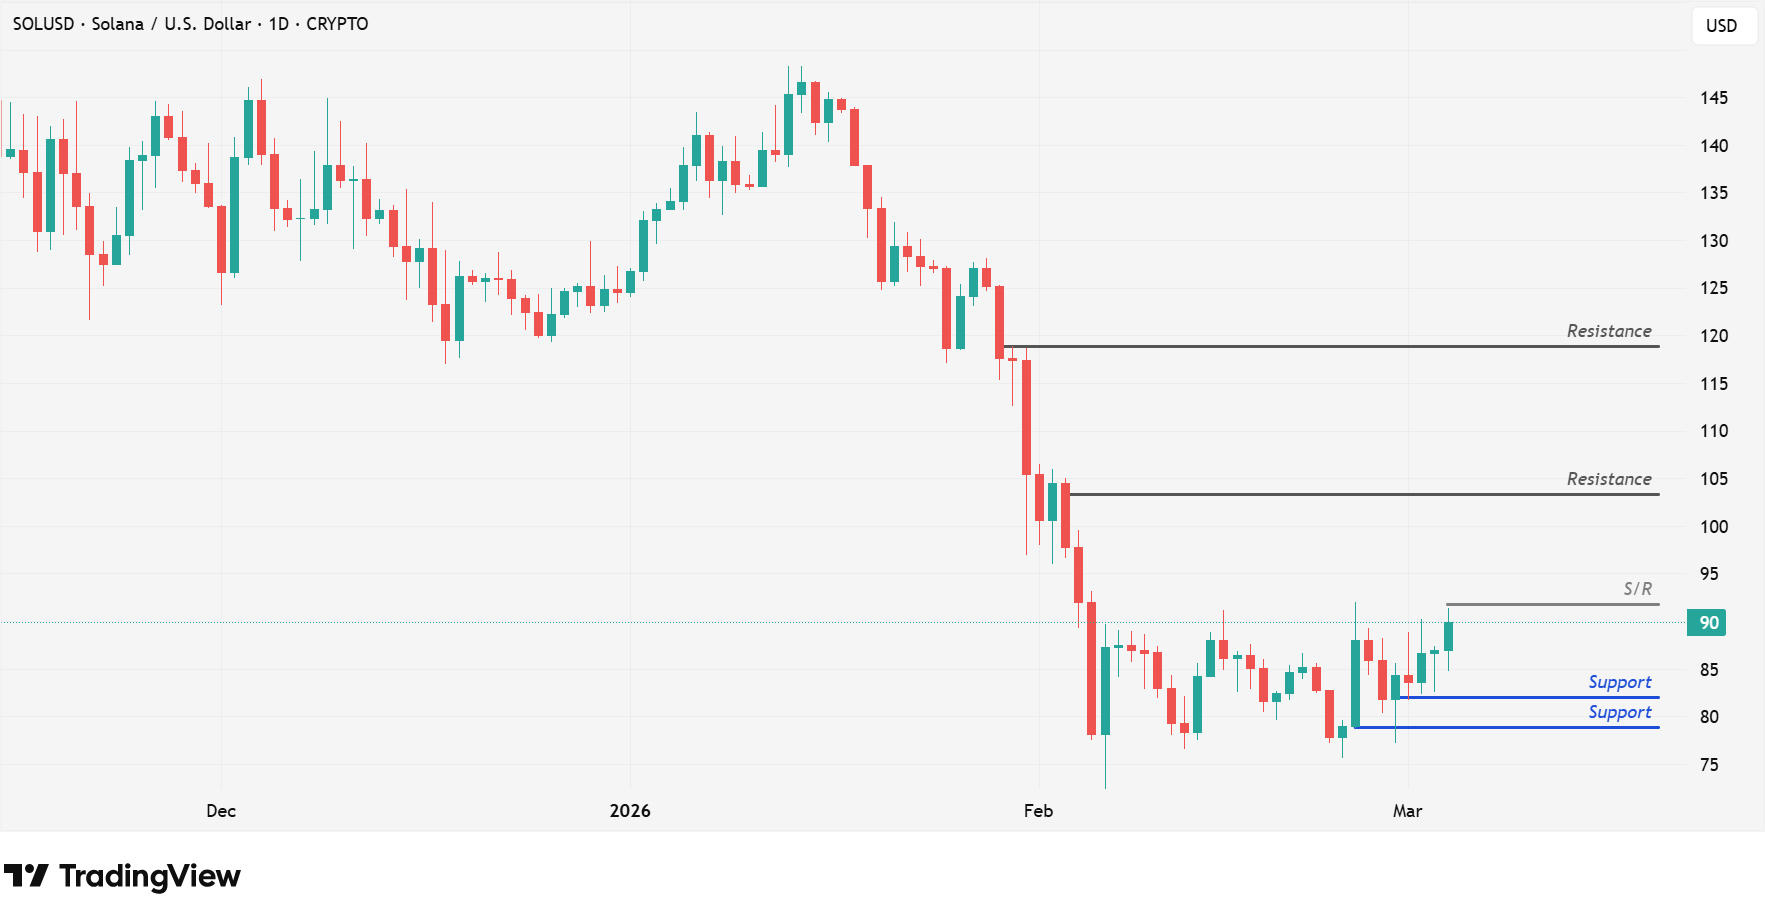The width and height of the screenshot is (1765, 921).
Task: Click the Dec date on time axis
Action: [221, 811]
